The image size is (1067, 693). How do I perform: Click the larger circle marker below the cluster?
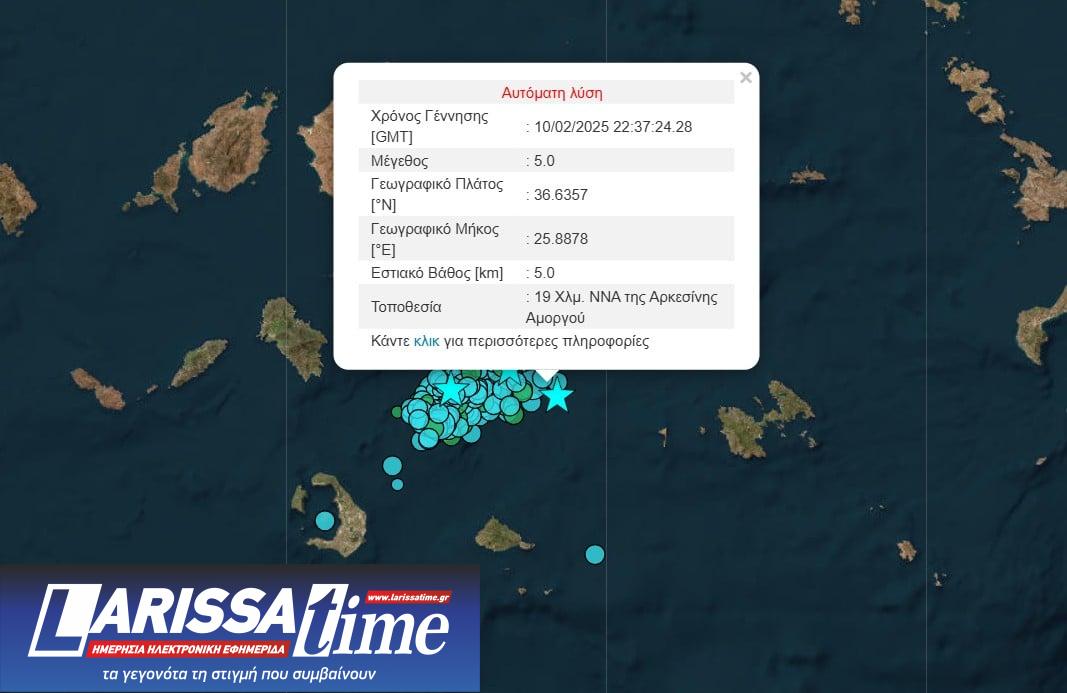392,466
